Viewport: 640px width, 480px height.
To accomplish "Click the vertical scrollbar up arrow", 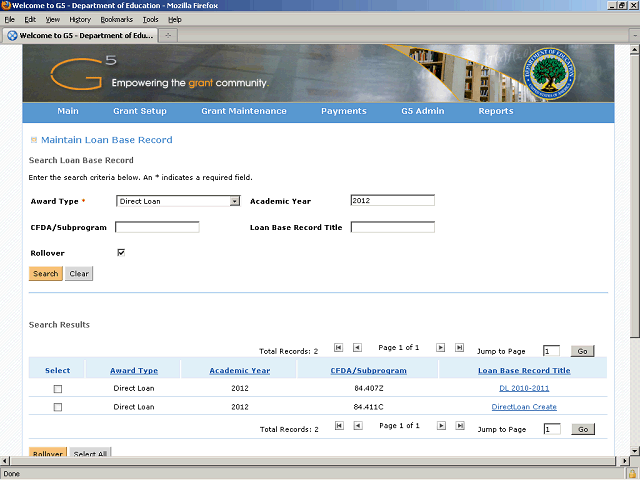I will pos(635,50).
